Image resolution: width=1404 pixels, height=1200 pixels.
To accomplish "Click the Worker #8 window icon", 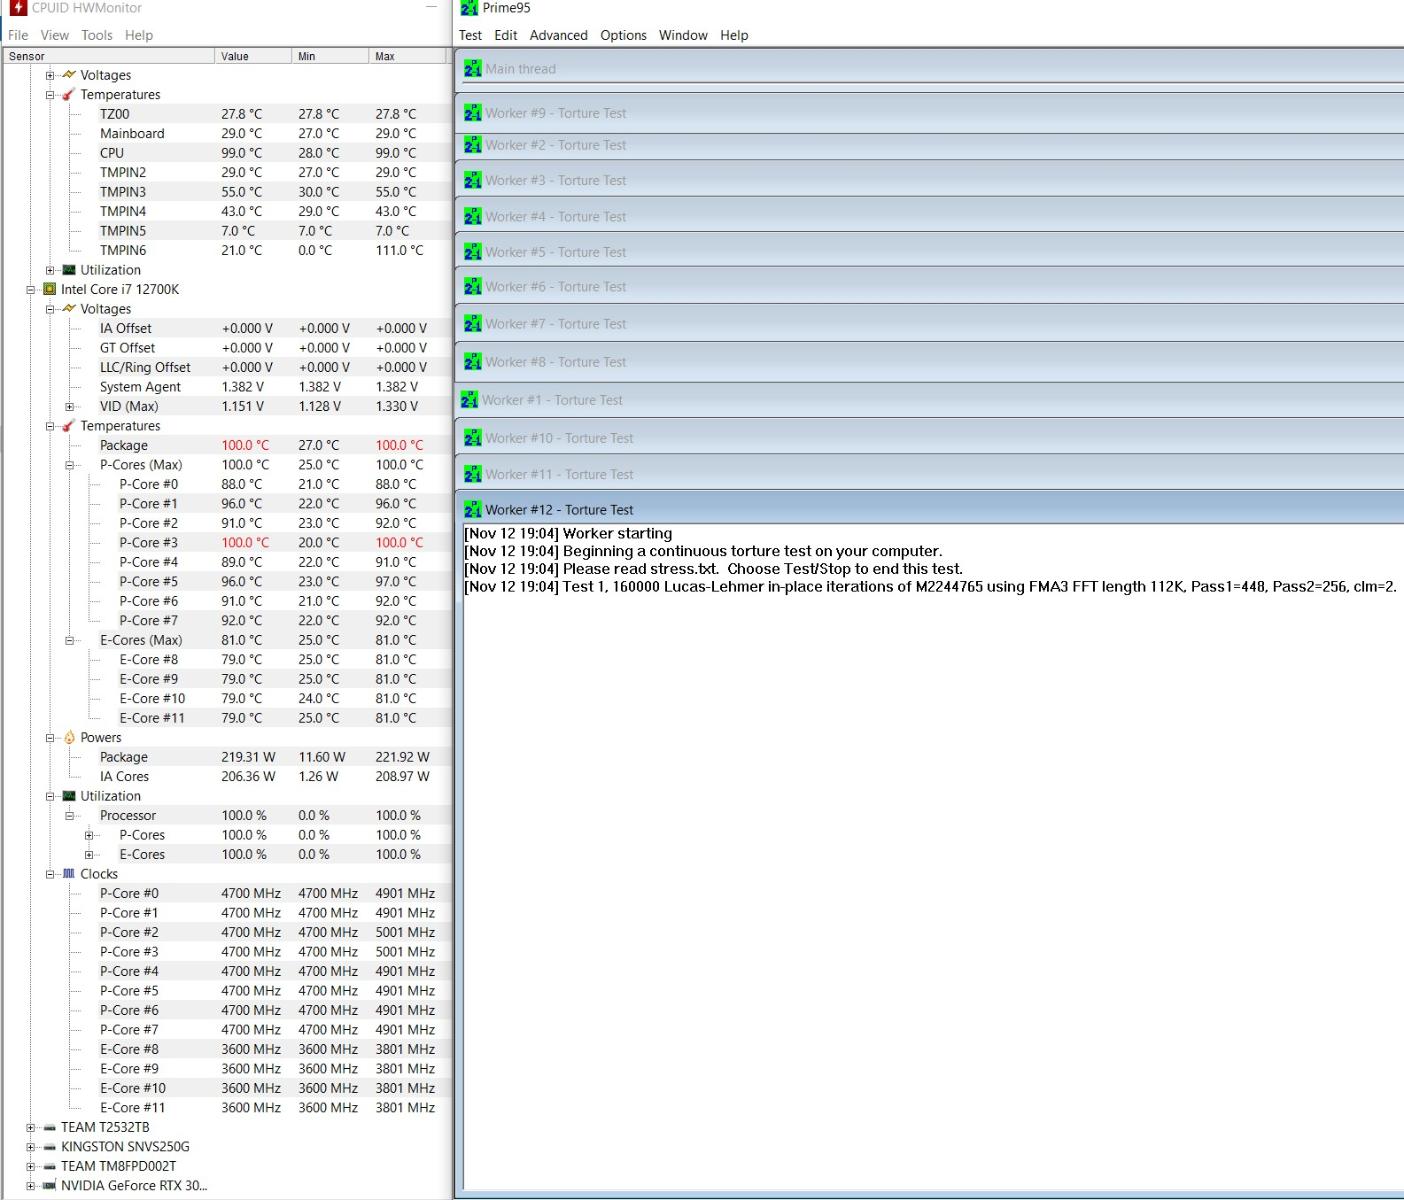I will [473, 362].
